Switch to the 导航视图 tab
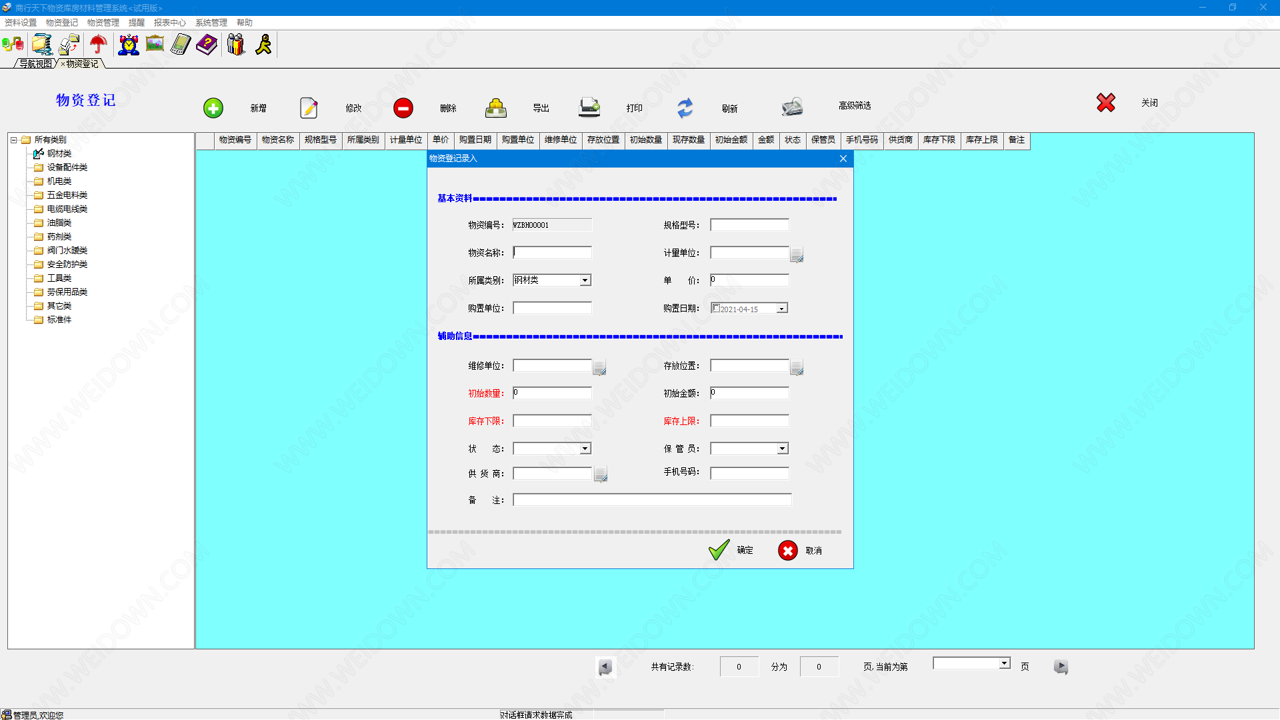The height and width of the screenshot is (720, 1280). coord(35,63)
